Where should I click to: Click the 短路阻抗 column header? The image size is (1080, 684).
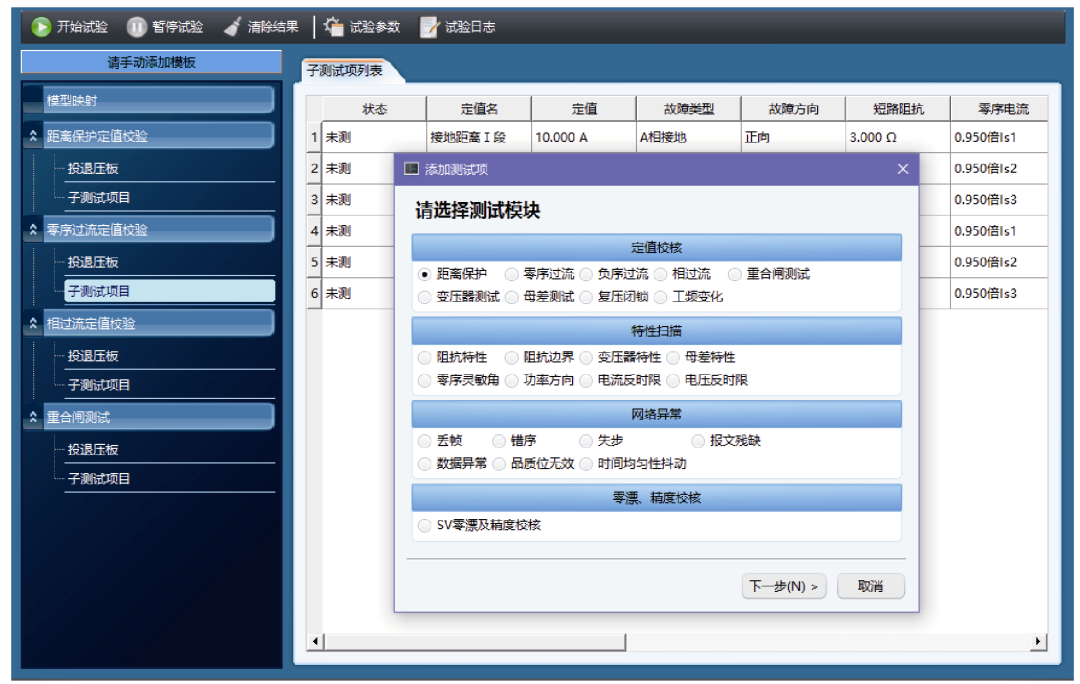pos(898,109)
